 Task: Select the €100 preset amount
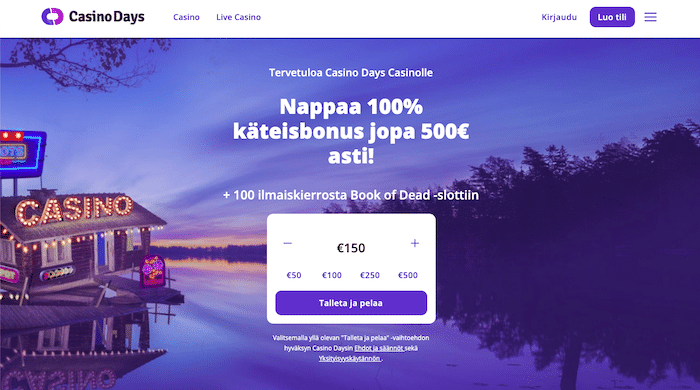coord(332,275)
